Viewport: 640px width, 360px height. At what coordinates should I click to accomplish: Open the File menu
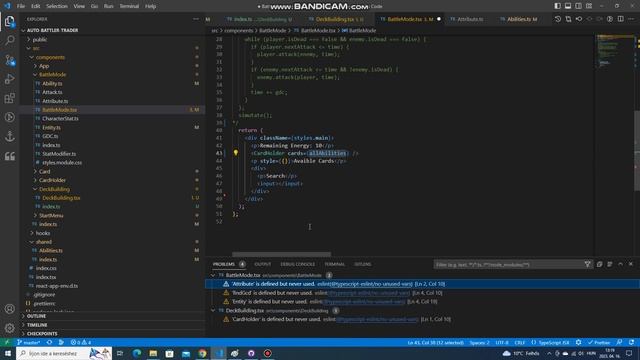[21, 6]
